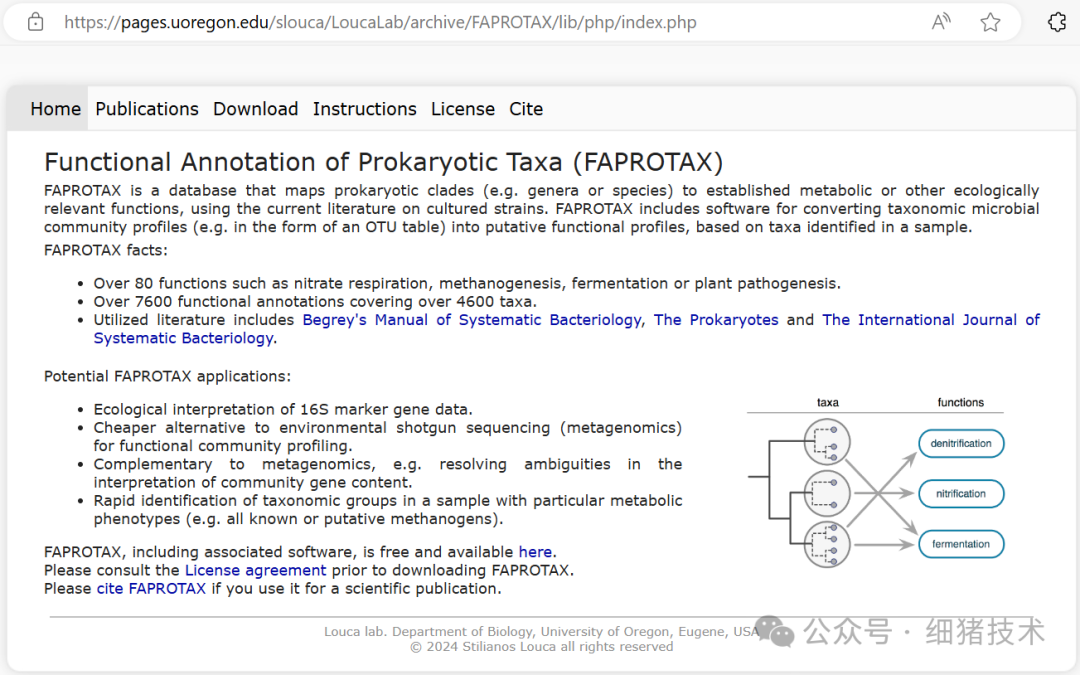Image resolution: width=1080 pixels, height=675 pixels.
Task: Click the denitrification box in the diagram
Action: pos(961,443)
